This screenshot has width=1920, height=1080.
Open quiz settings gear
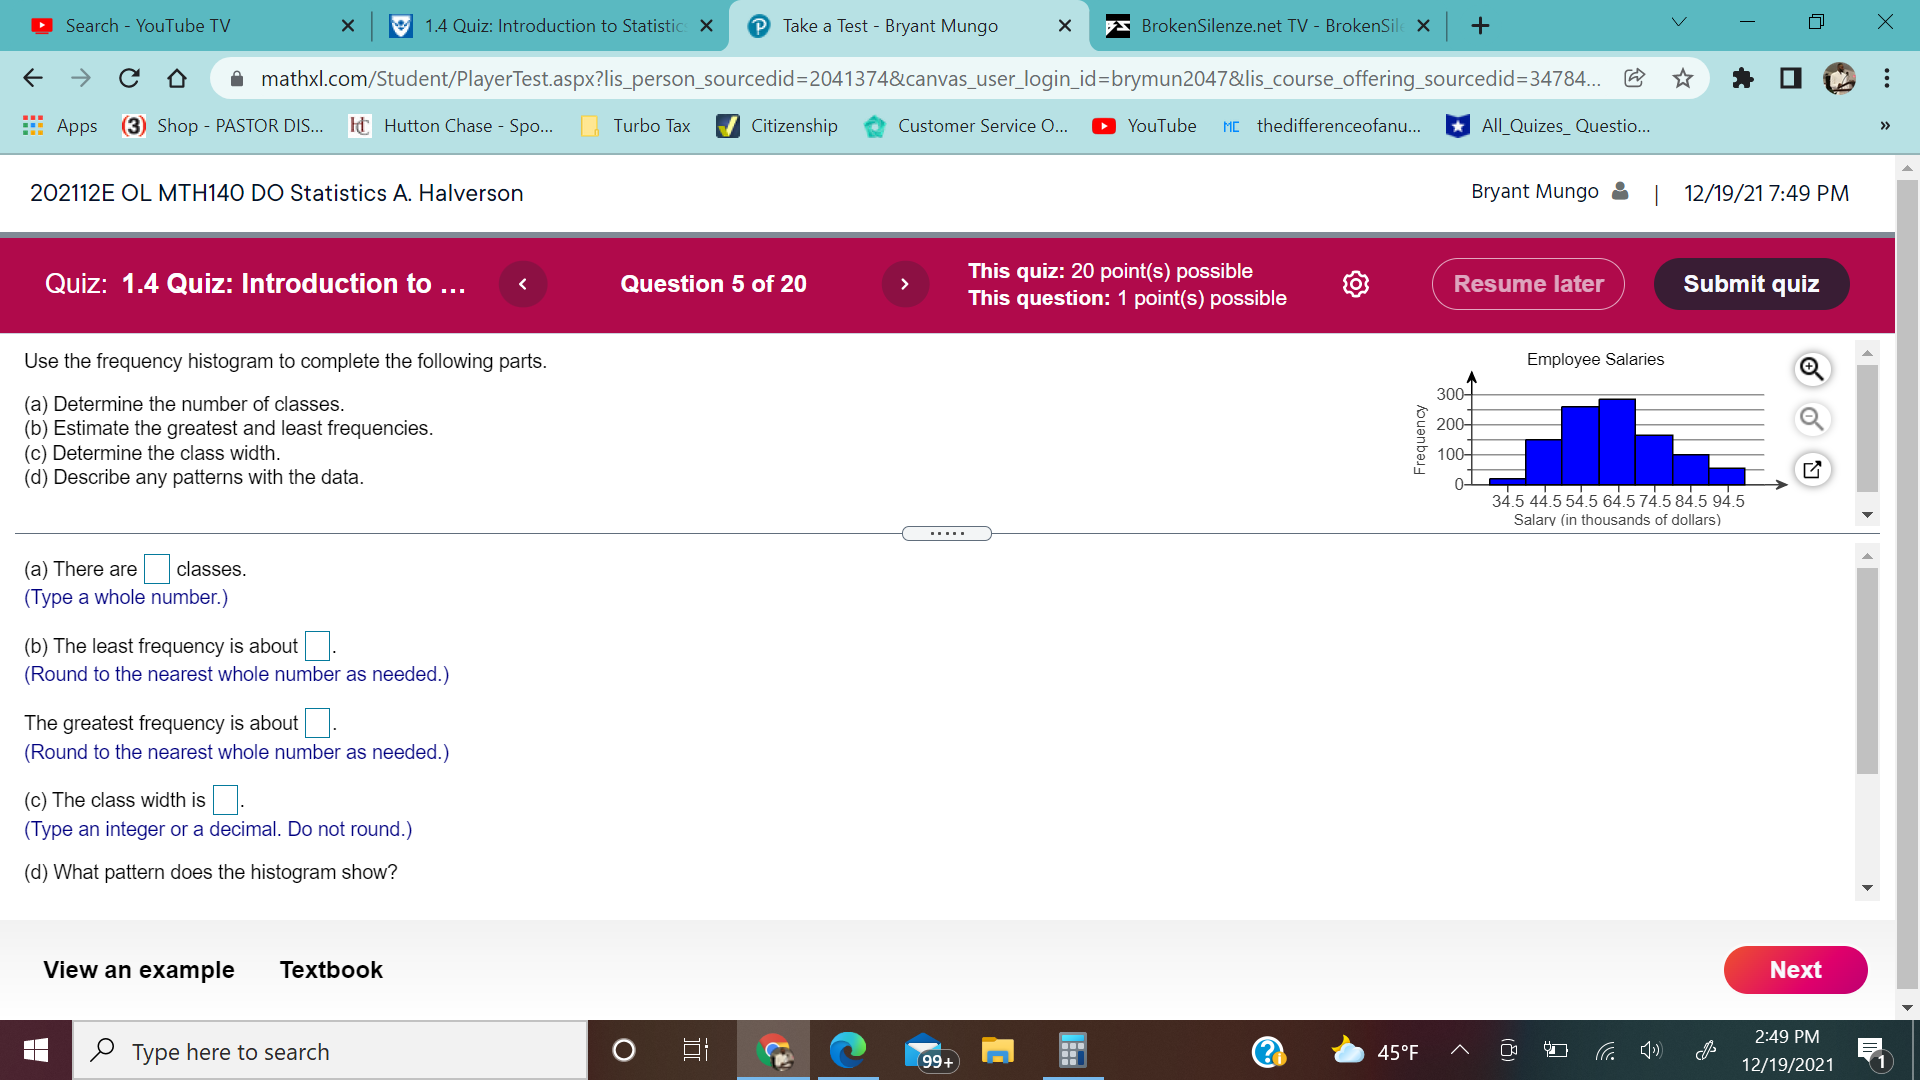point(1355,284)
